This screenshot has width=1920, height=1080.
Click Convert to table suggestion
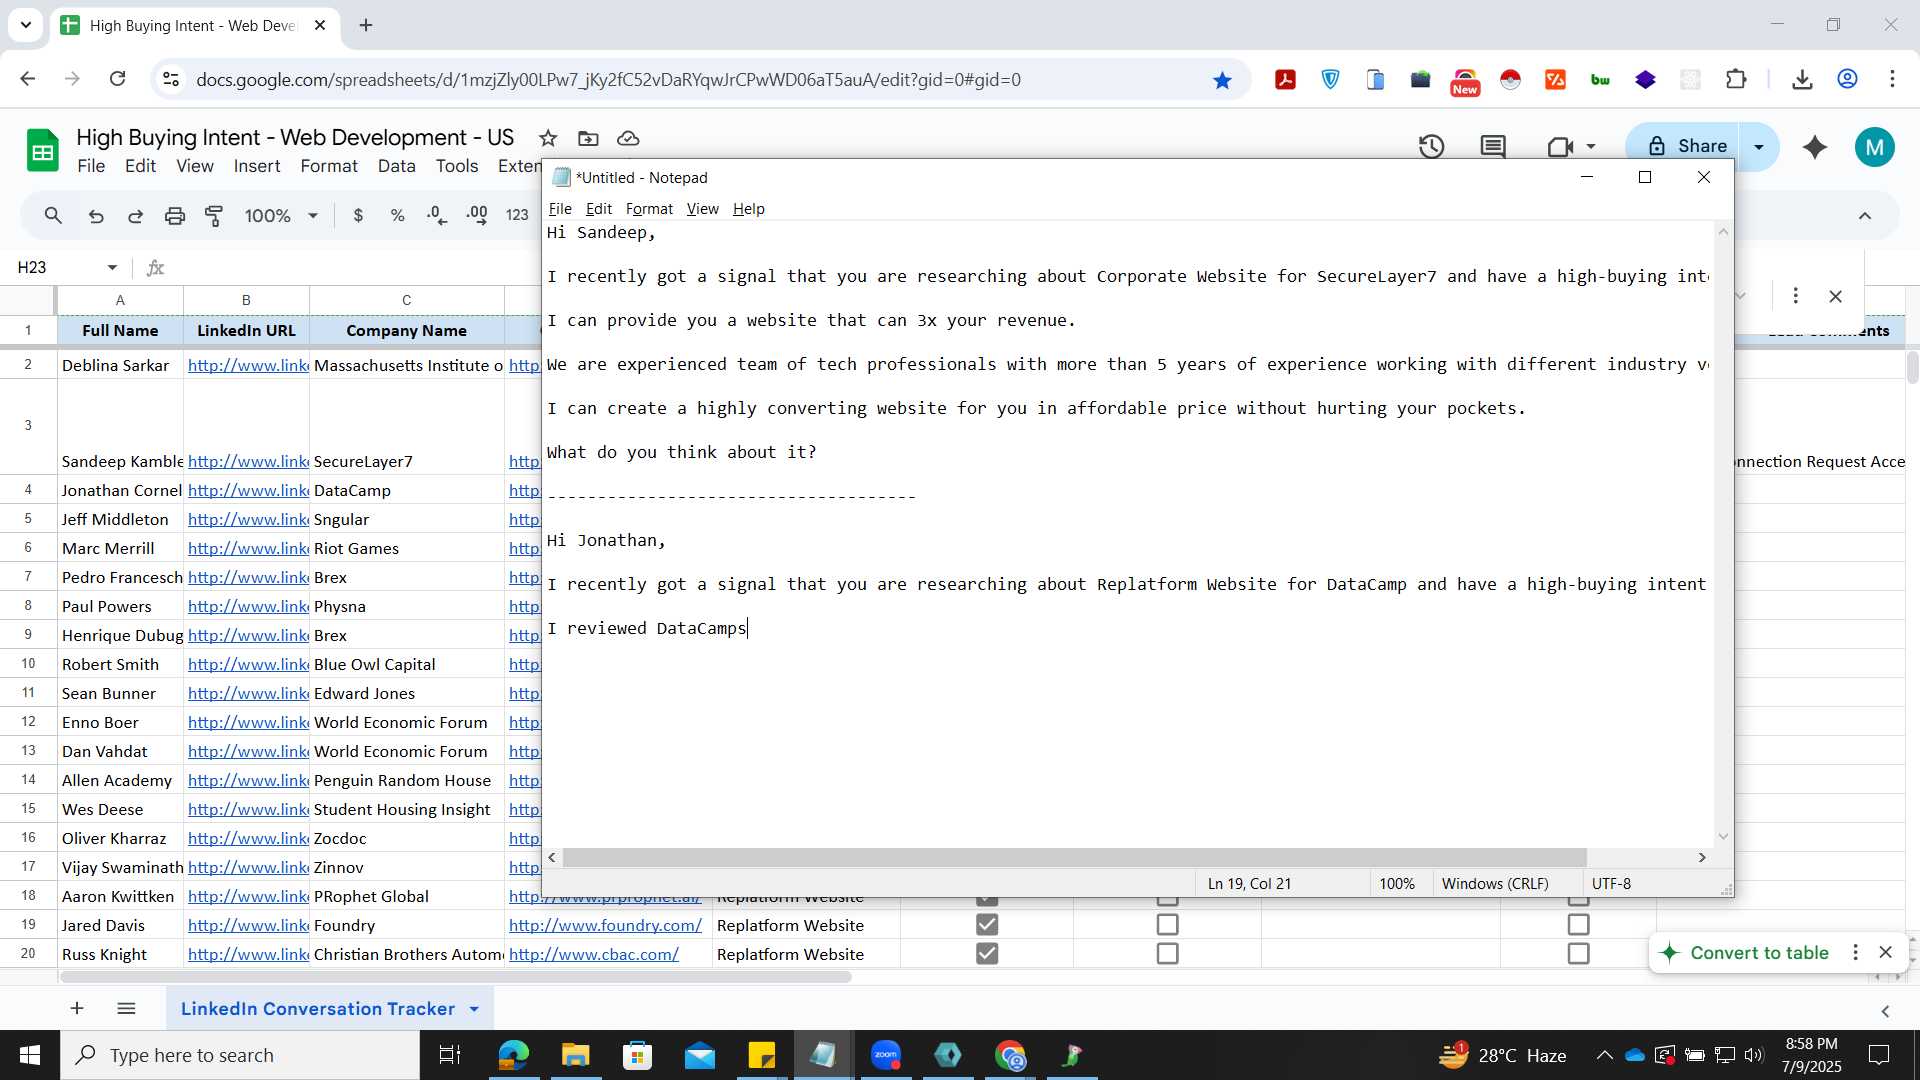click(x=1759, y=953)
